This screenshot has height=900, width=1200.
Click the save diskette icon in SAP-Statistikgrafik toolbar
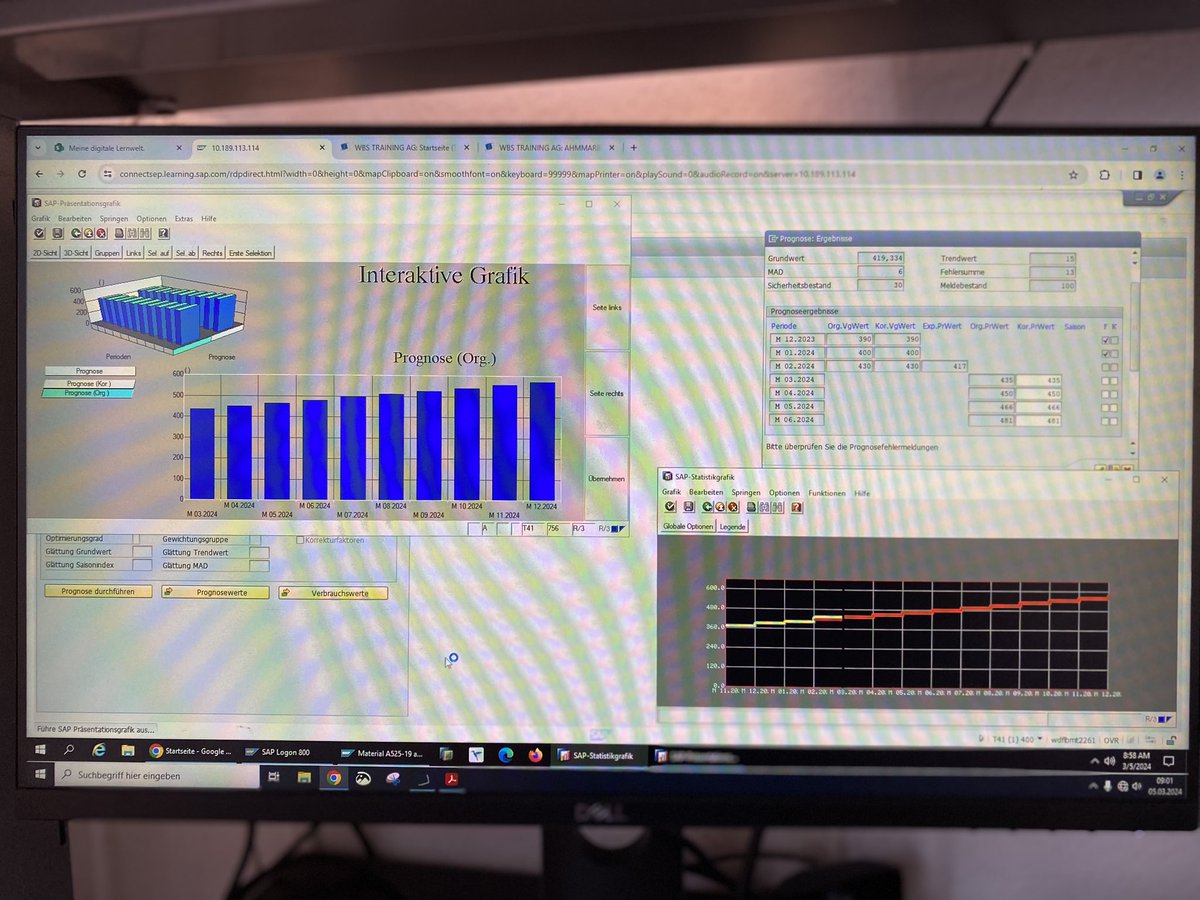[689, 507]
